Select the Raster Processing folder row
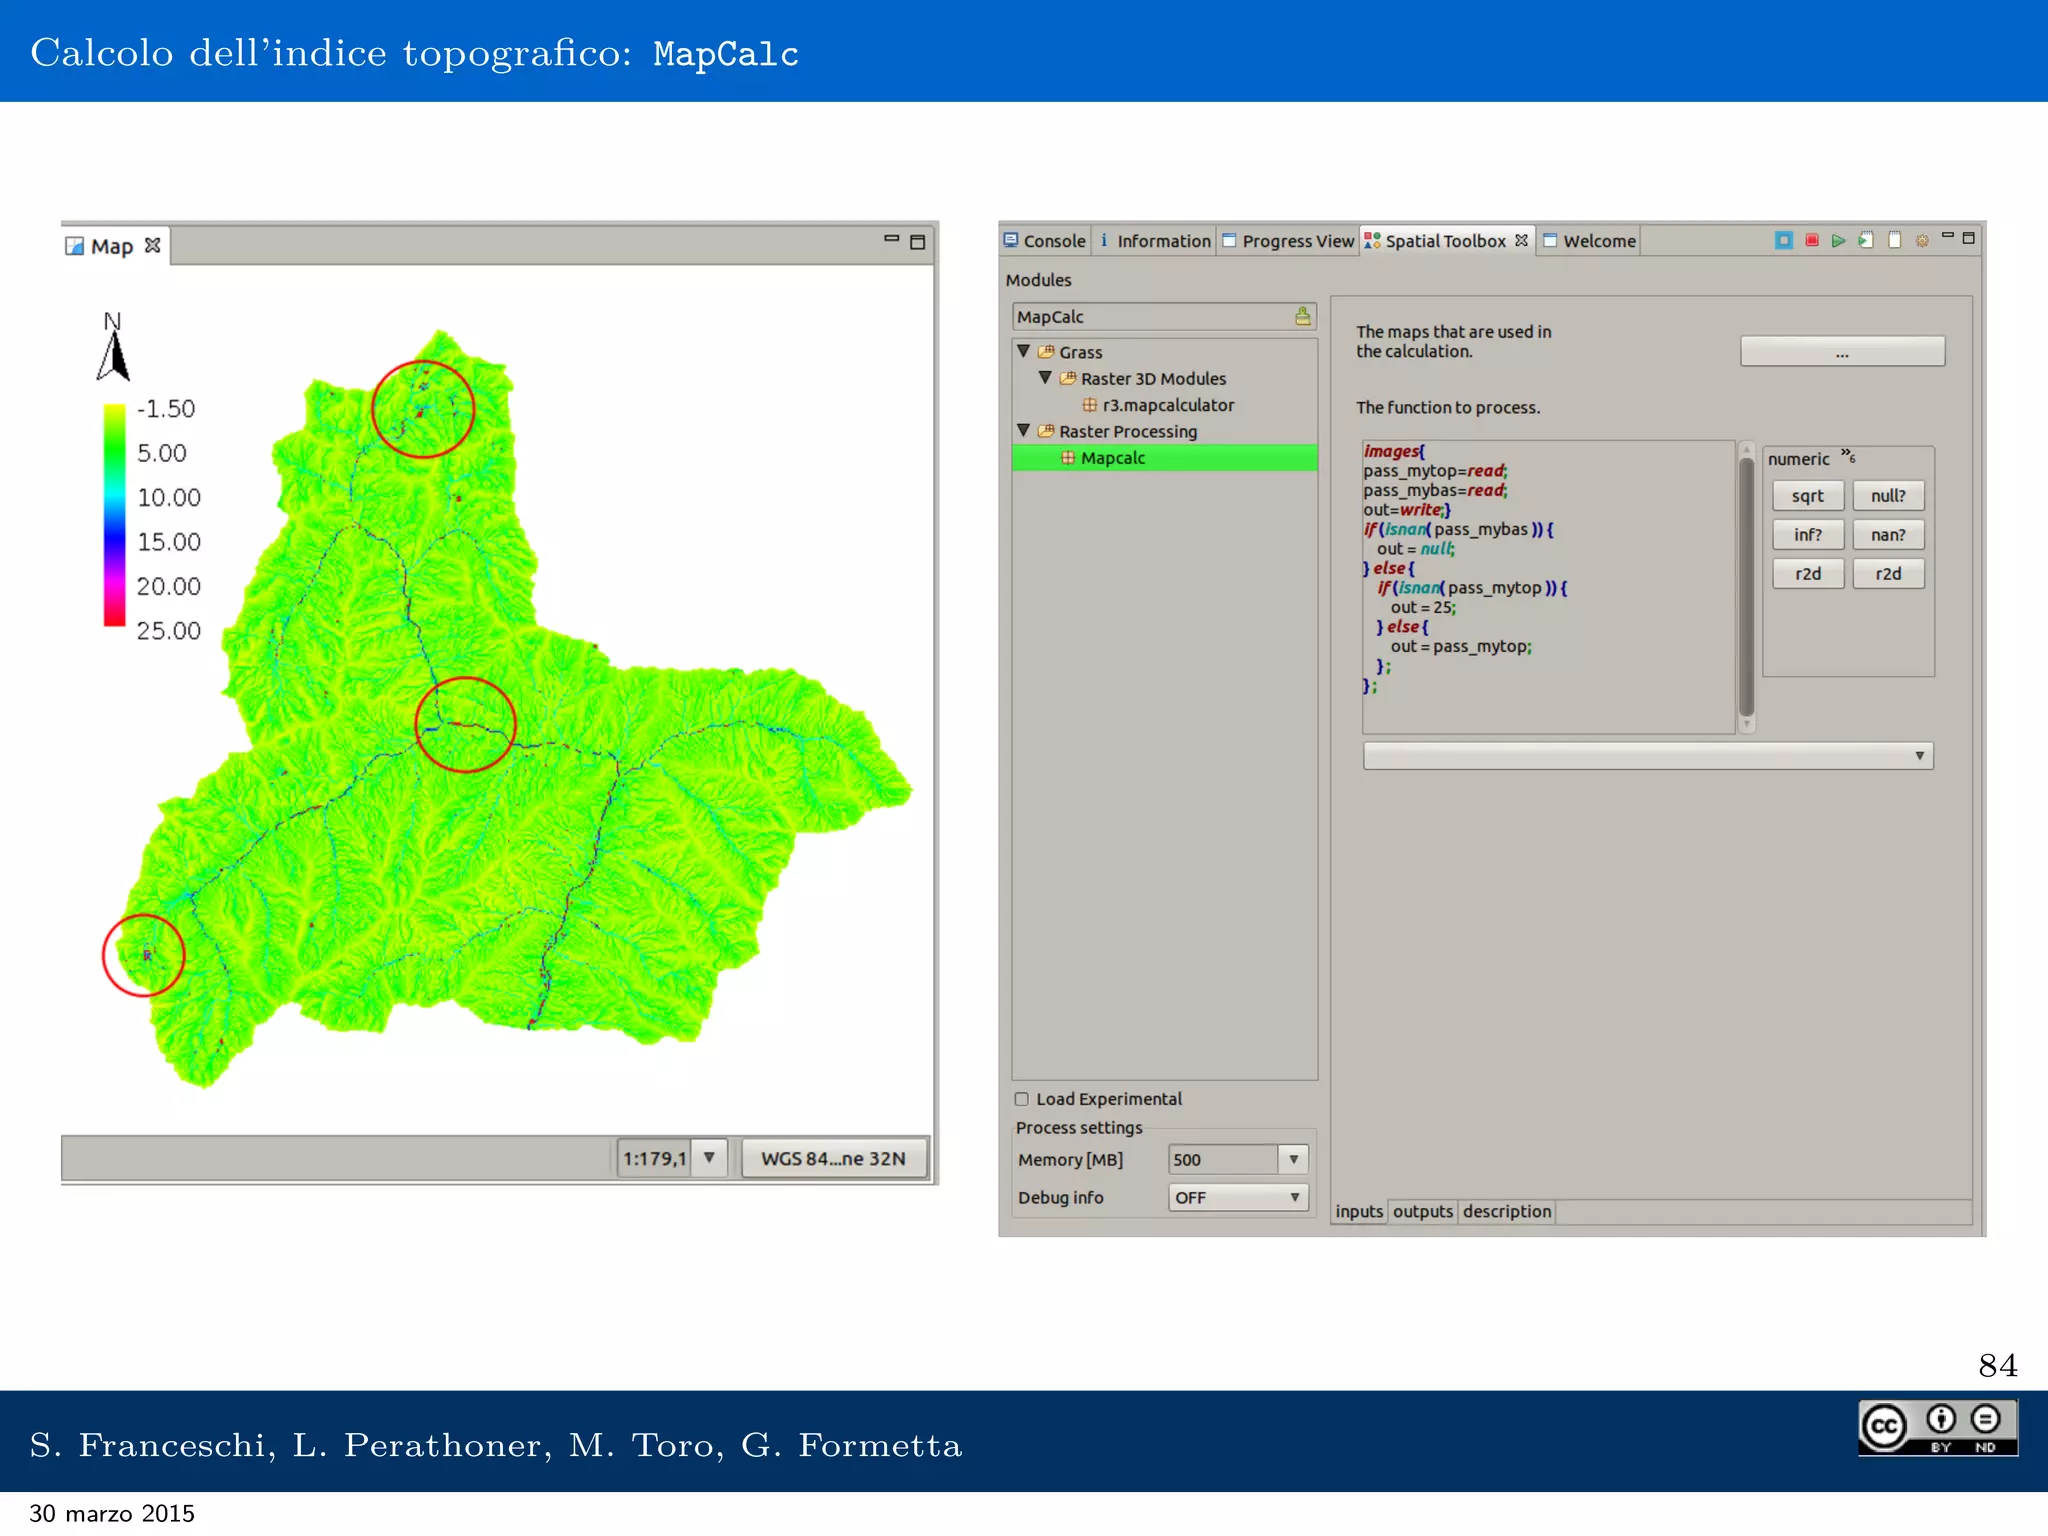 [1127, 431]
